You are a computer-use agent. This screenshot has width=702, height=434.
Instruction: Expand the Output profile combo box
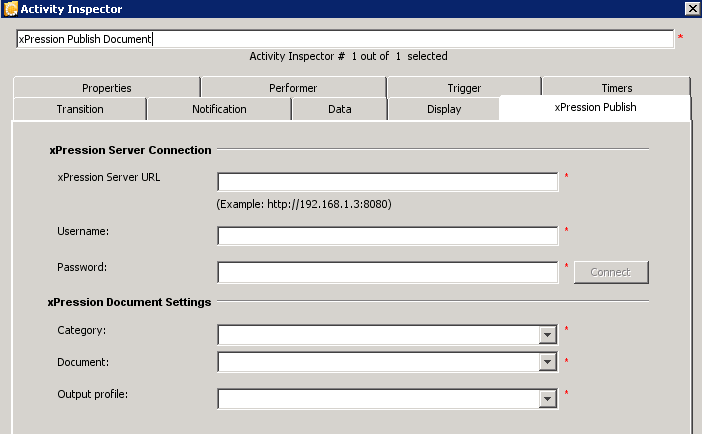point(547,399)
